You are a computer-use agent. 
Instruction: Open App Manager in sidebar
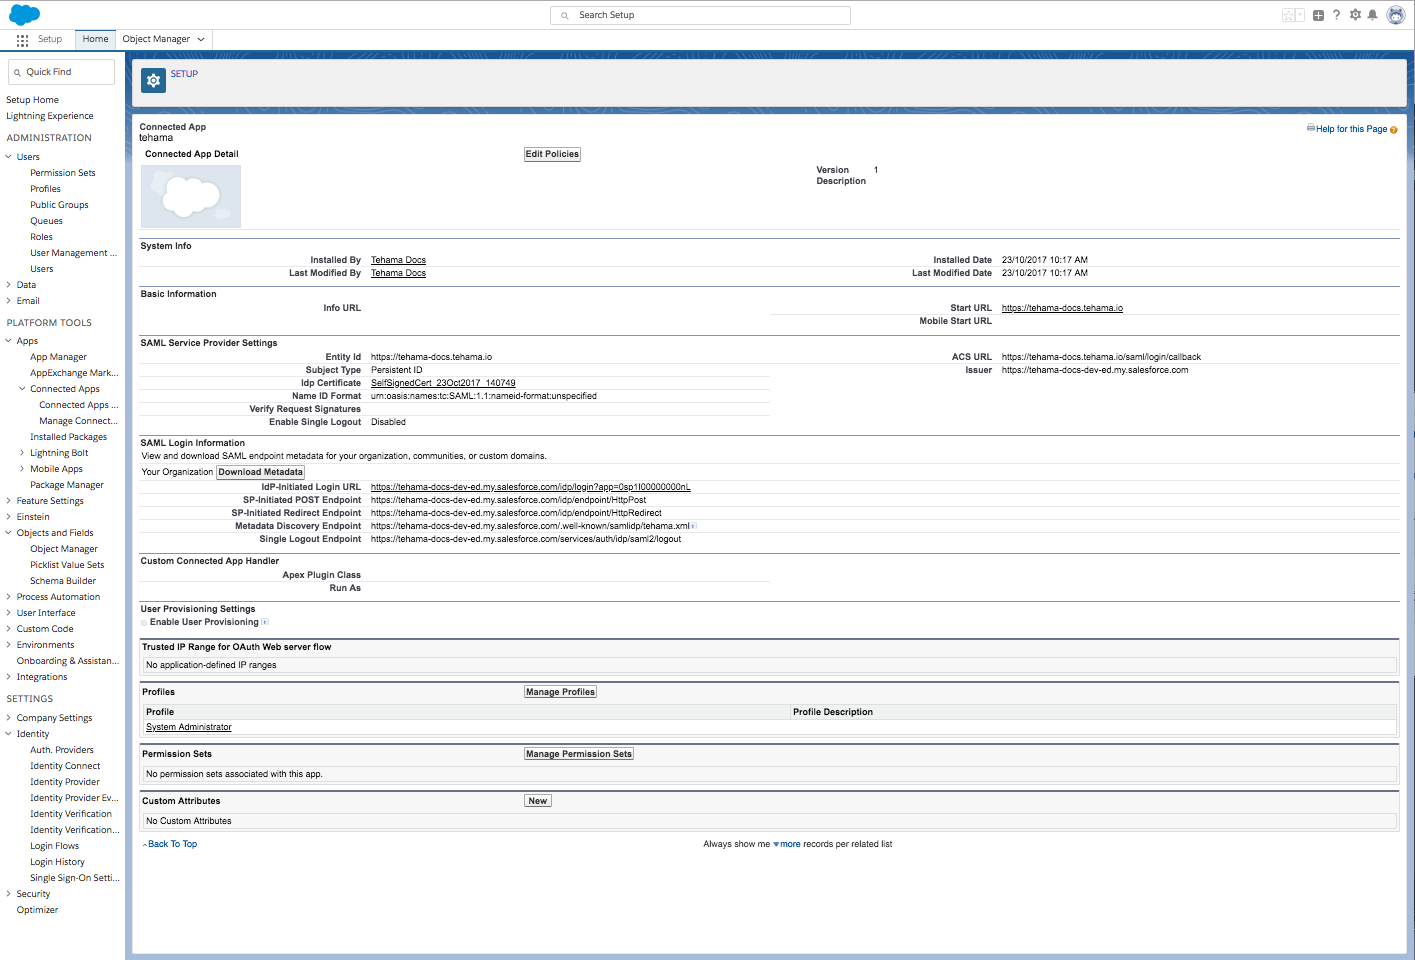(58, 357)
